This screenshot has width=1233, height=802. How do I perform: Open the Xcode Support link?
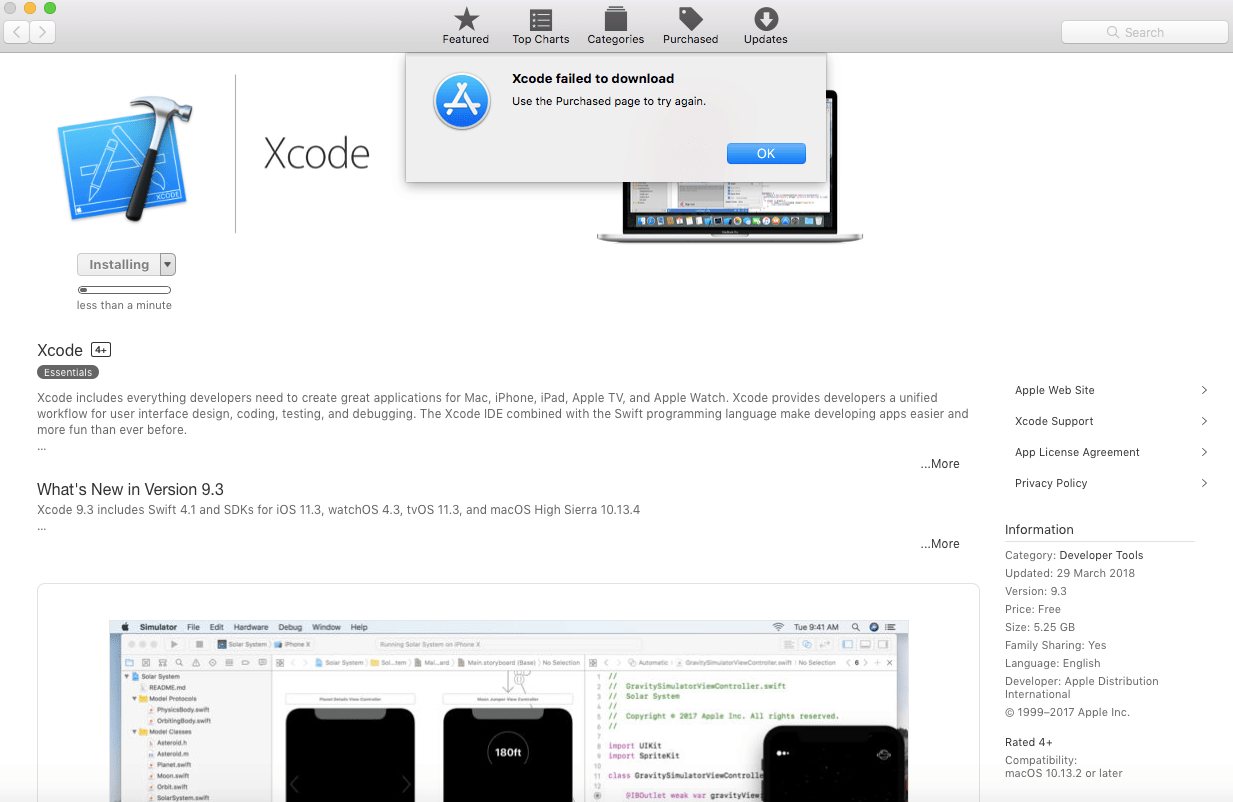[1054, 421]
